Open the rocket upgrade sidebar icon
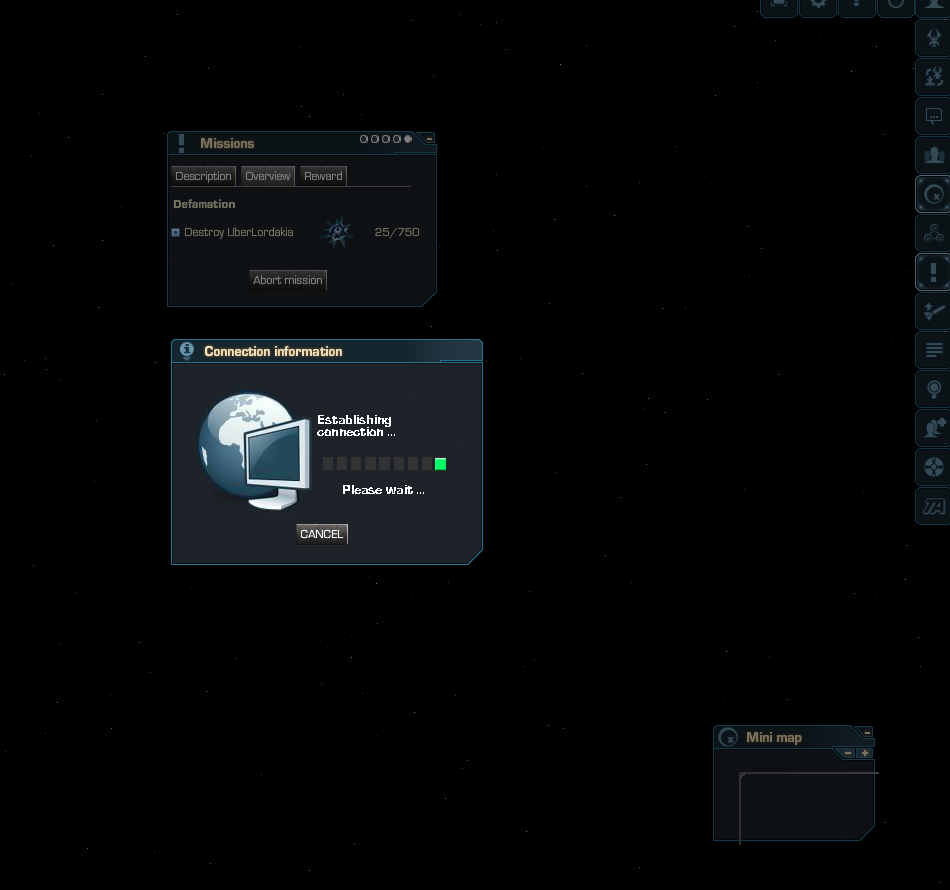The height and width of the screenshot is (890, 950). tap(934, 311)
